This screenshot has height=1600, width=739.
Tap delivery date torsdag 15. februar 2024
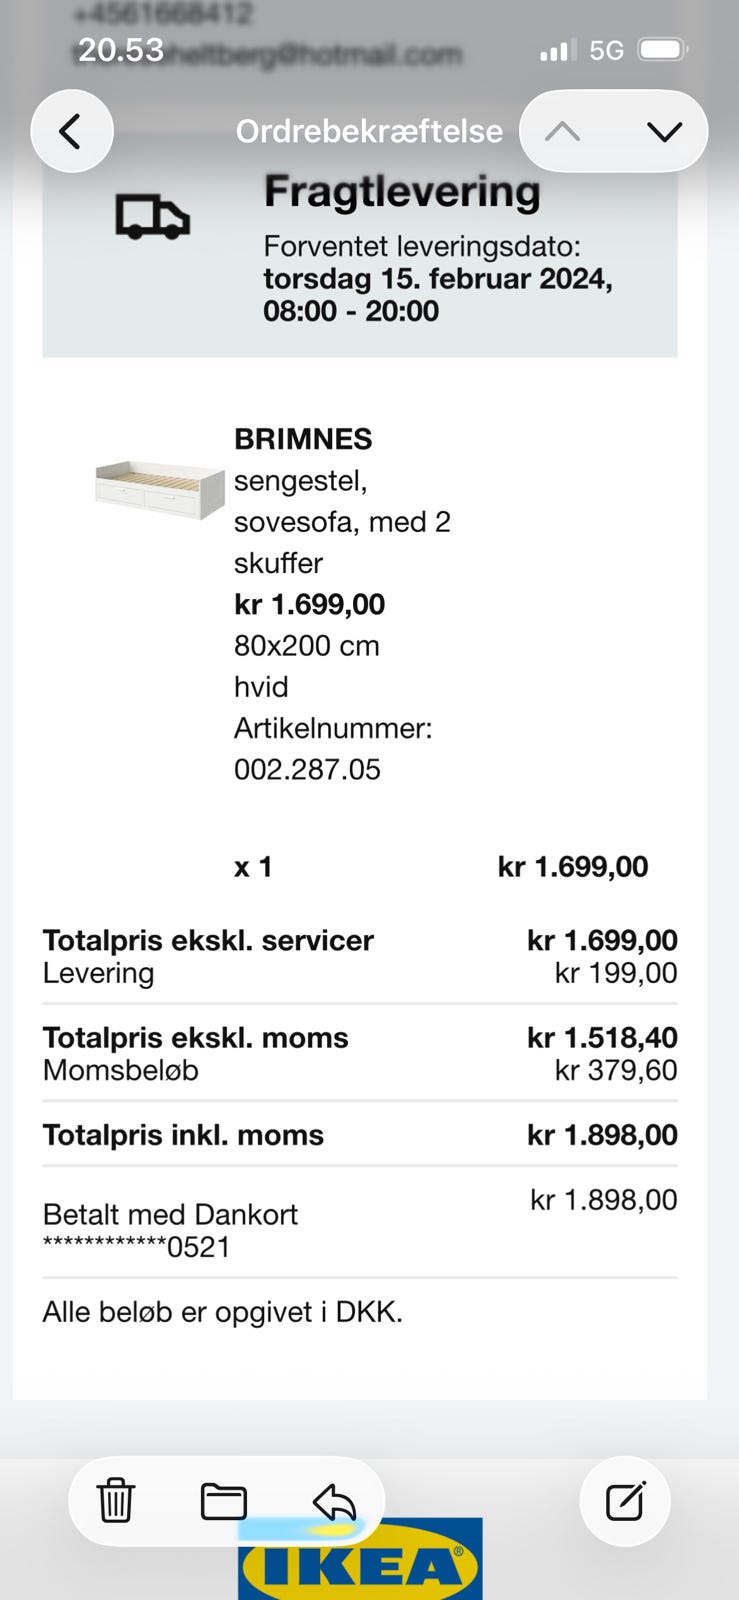coord(437,278)
